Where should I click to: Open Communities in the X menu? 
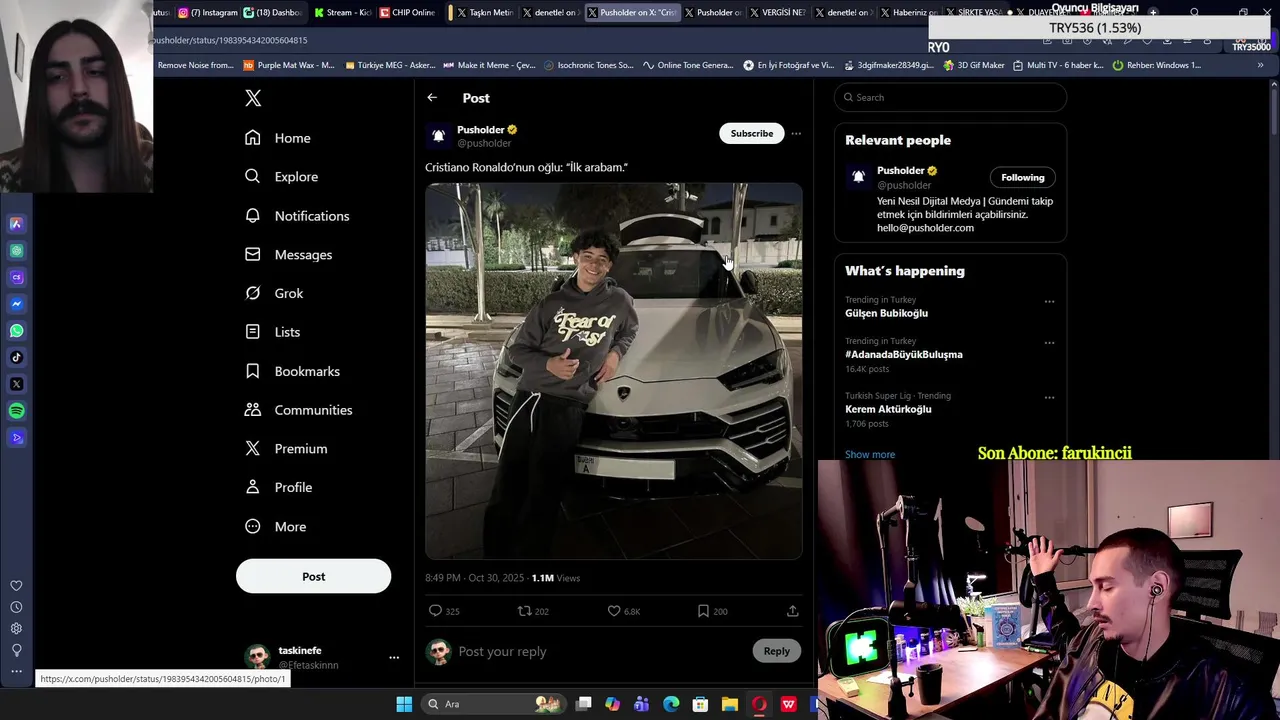[x=298, y=410]
